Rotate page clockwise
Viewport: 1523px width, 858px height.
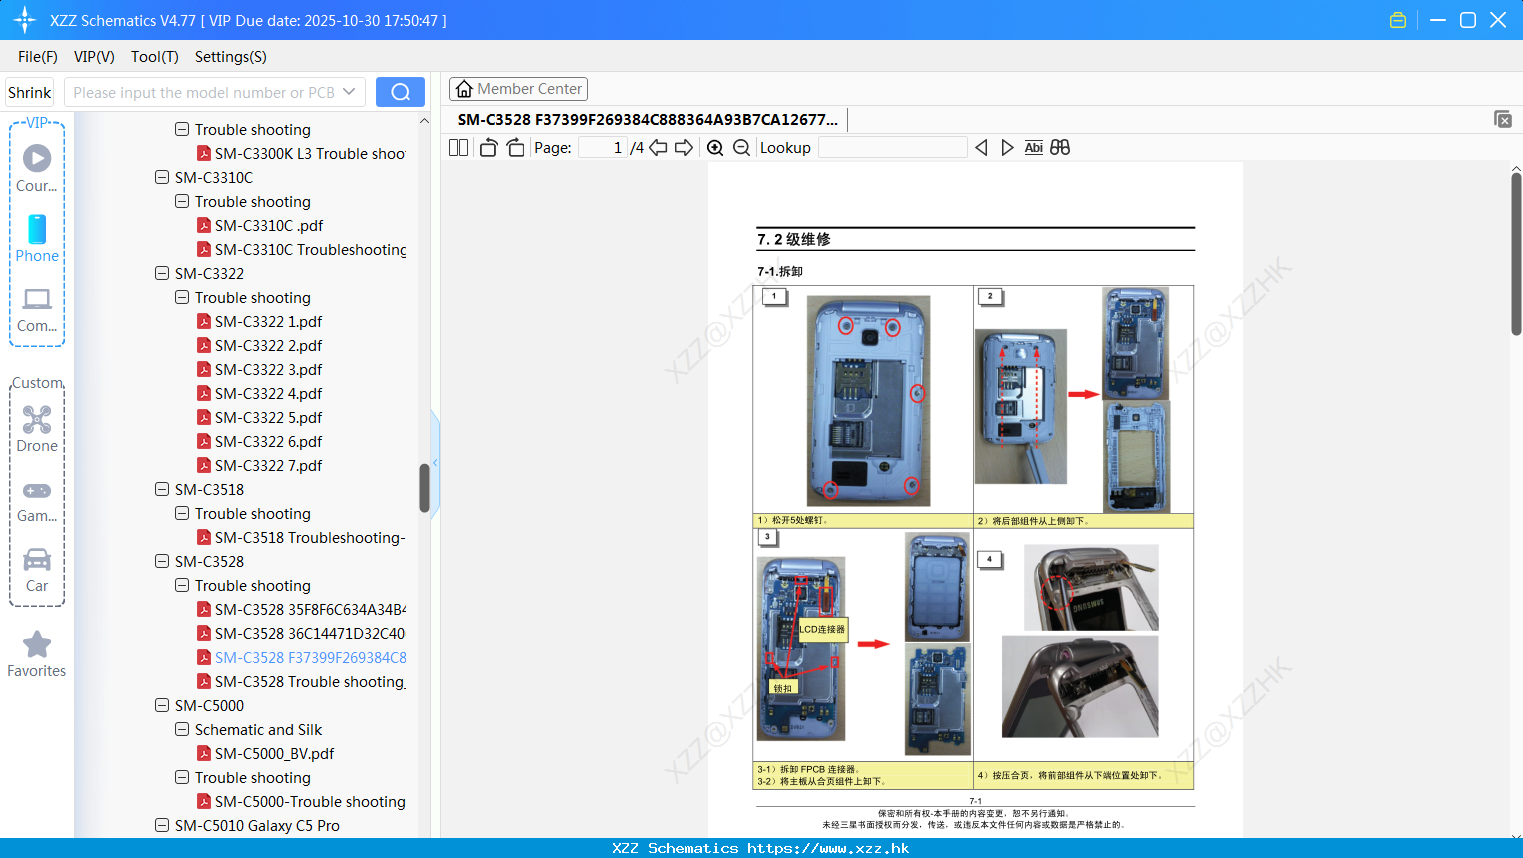[x=515, y=147]
